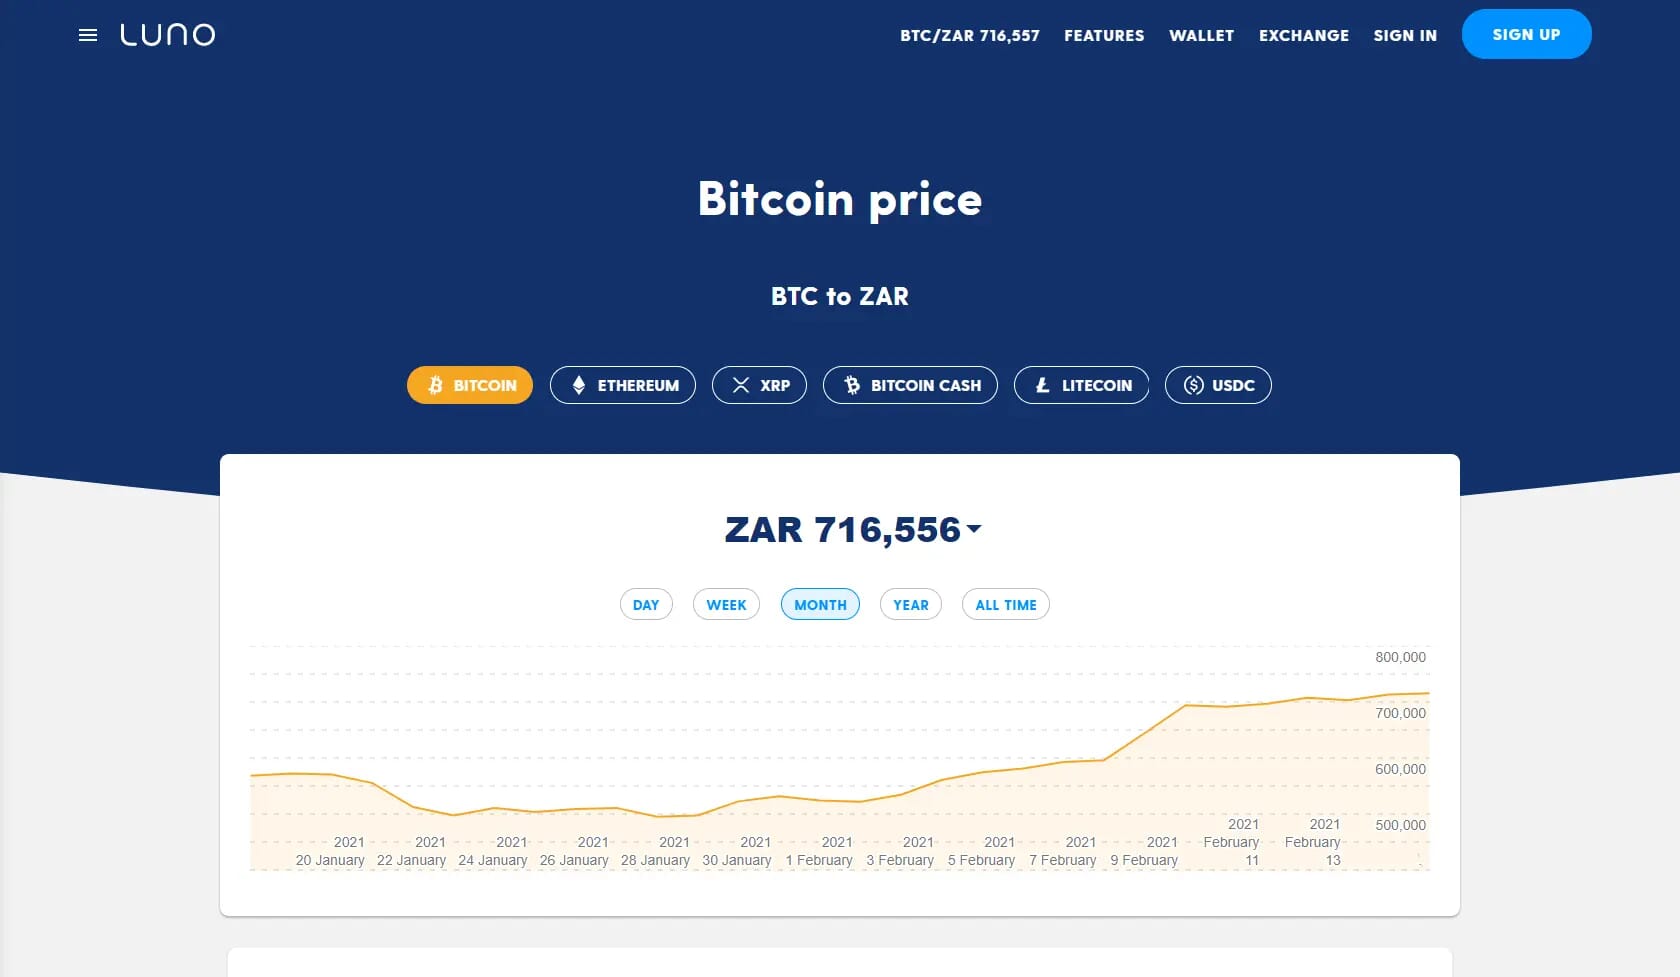The height and width of the screenshot is (977, 1680).
Task: Select the USDC dollar icon
Action: click(x=1194, y=385)
